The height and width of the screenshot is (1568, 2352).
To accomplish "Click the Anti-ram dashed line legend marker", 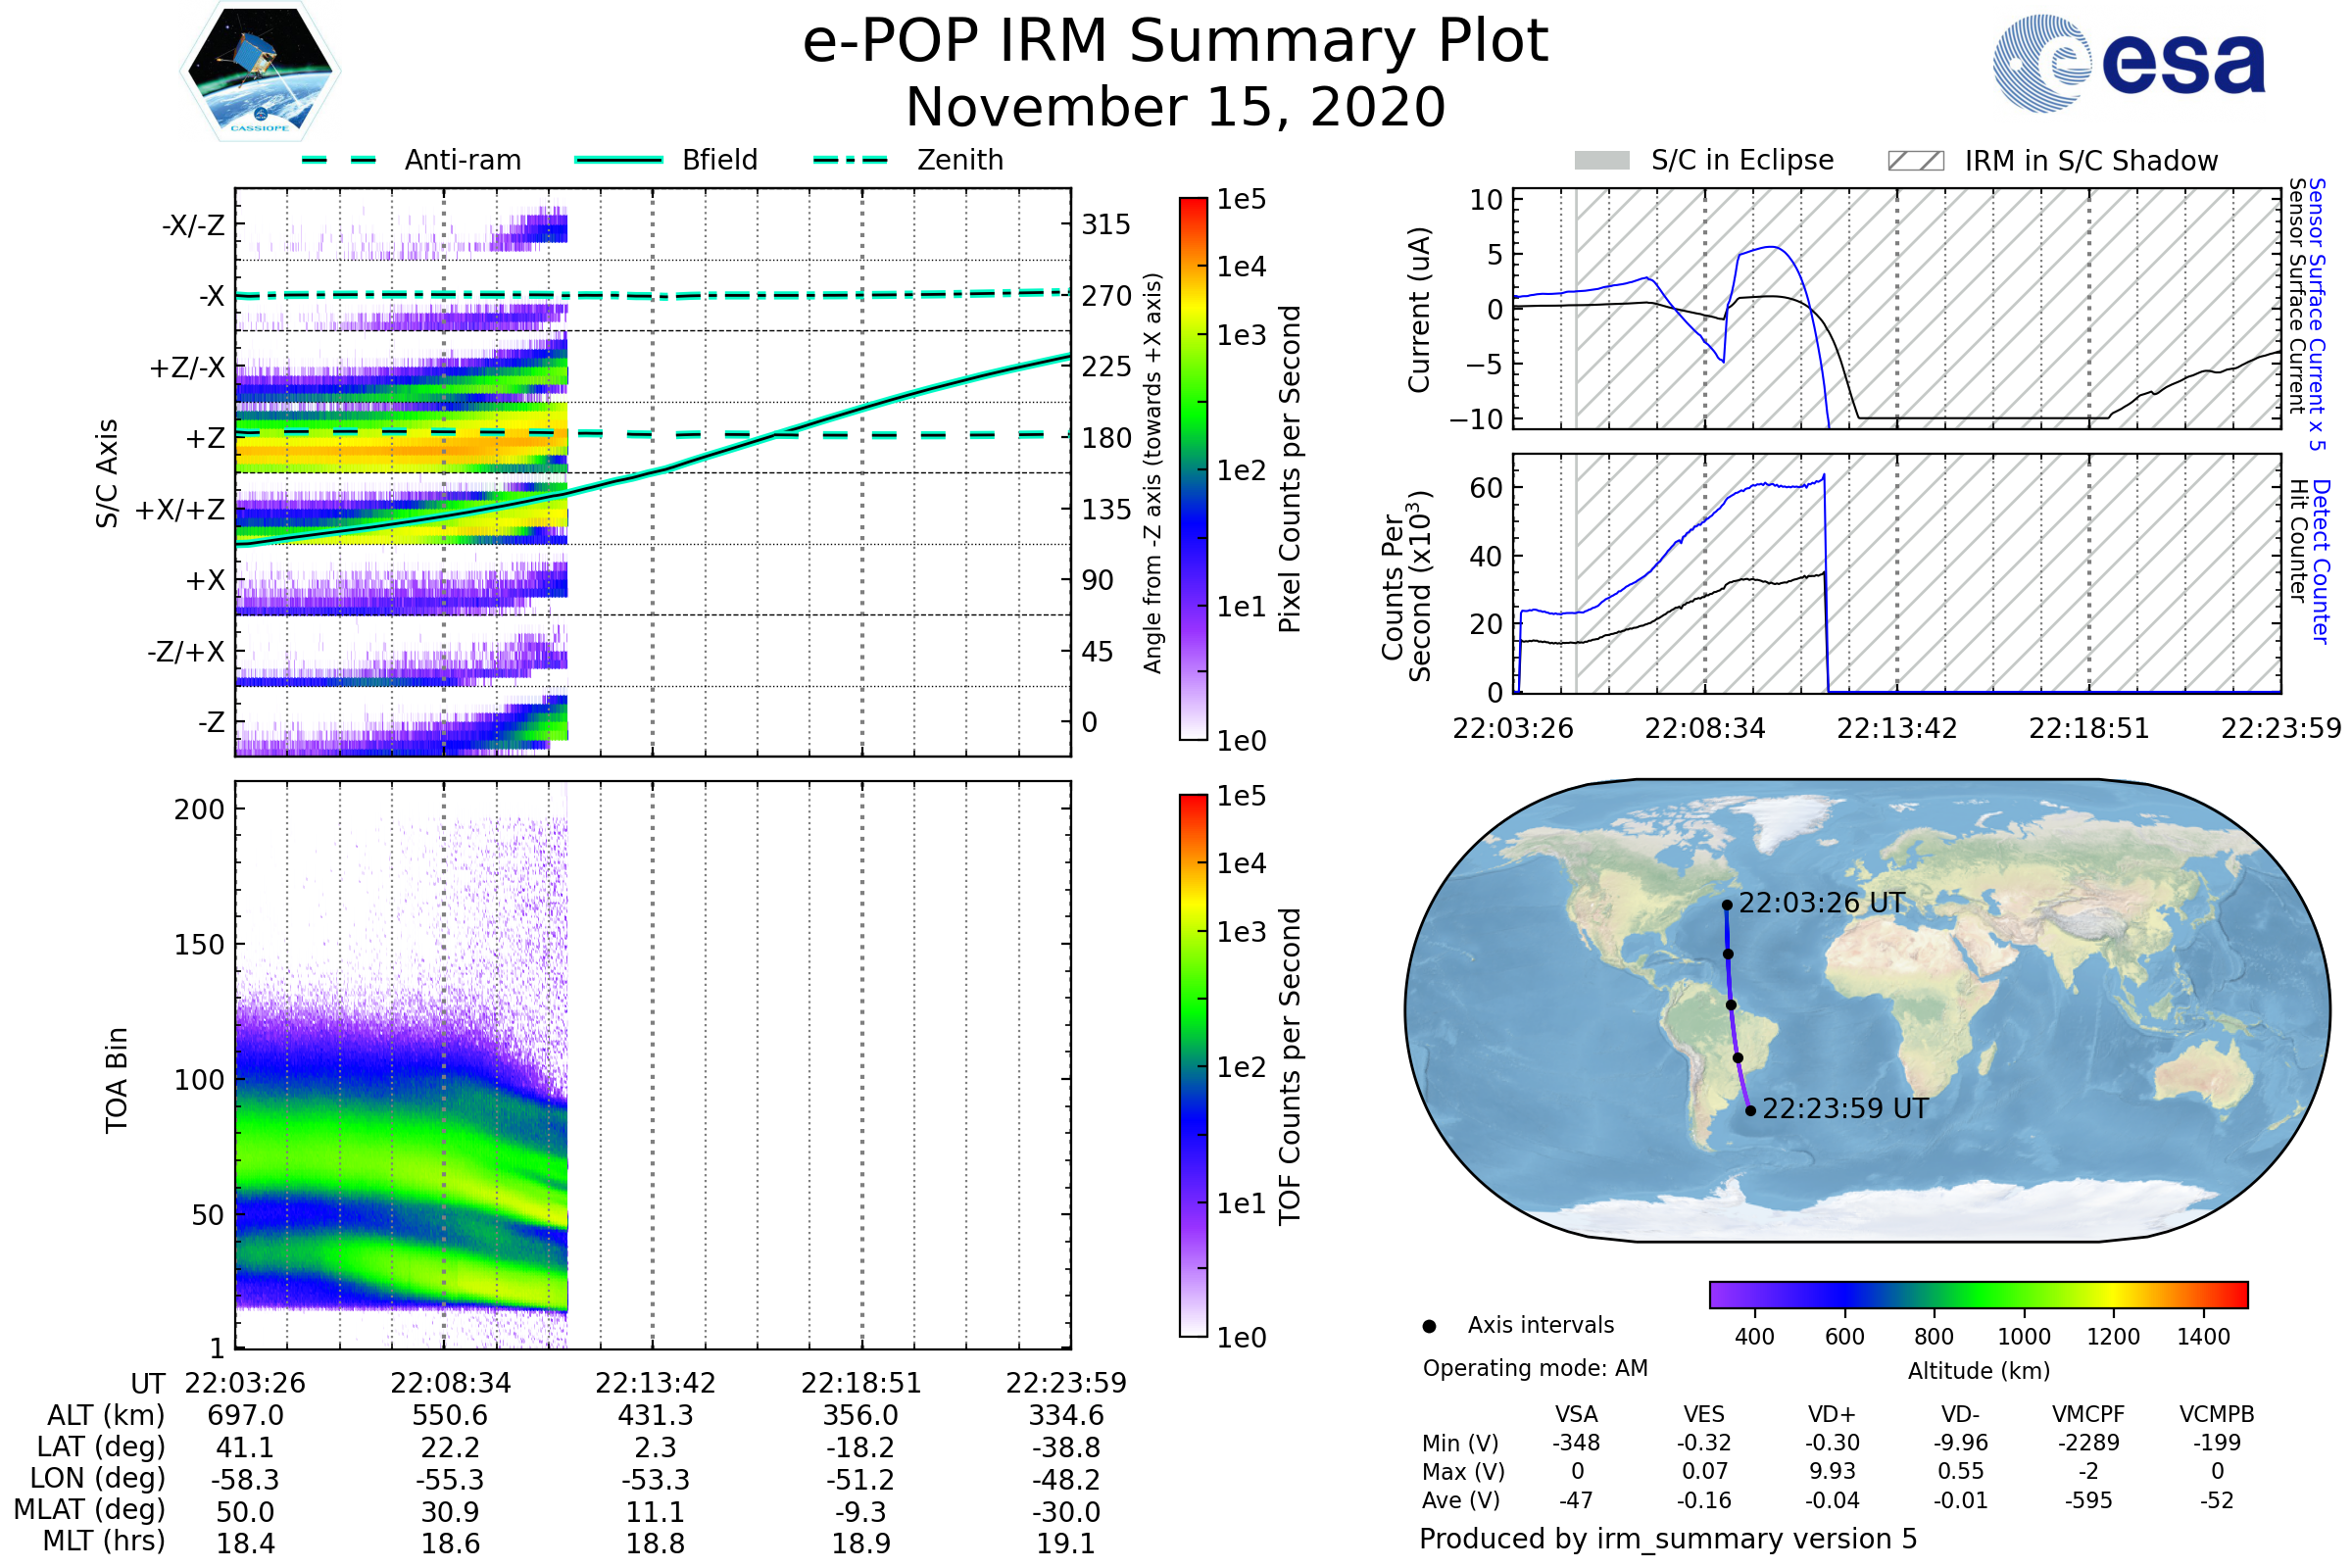I will pos(339,160).
